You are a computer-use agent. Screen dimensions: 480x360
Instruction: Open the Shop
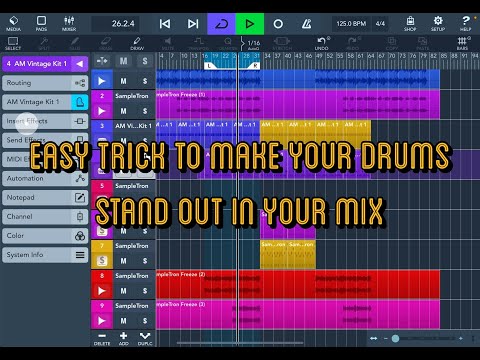tap(410, 24)
